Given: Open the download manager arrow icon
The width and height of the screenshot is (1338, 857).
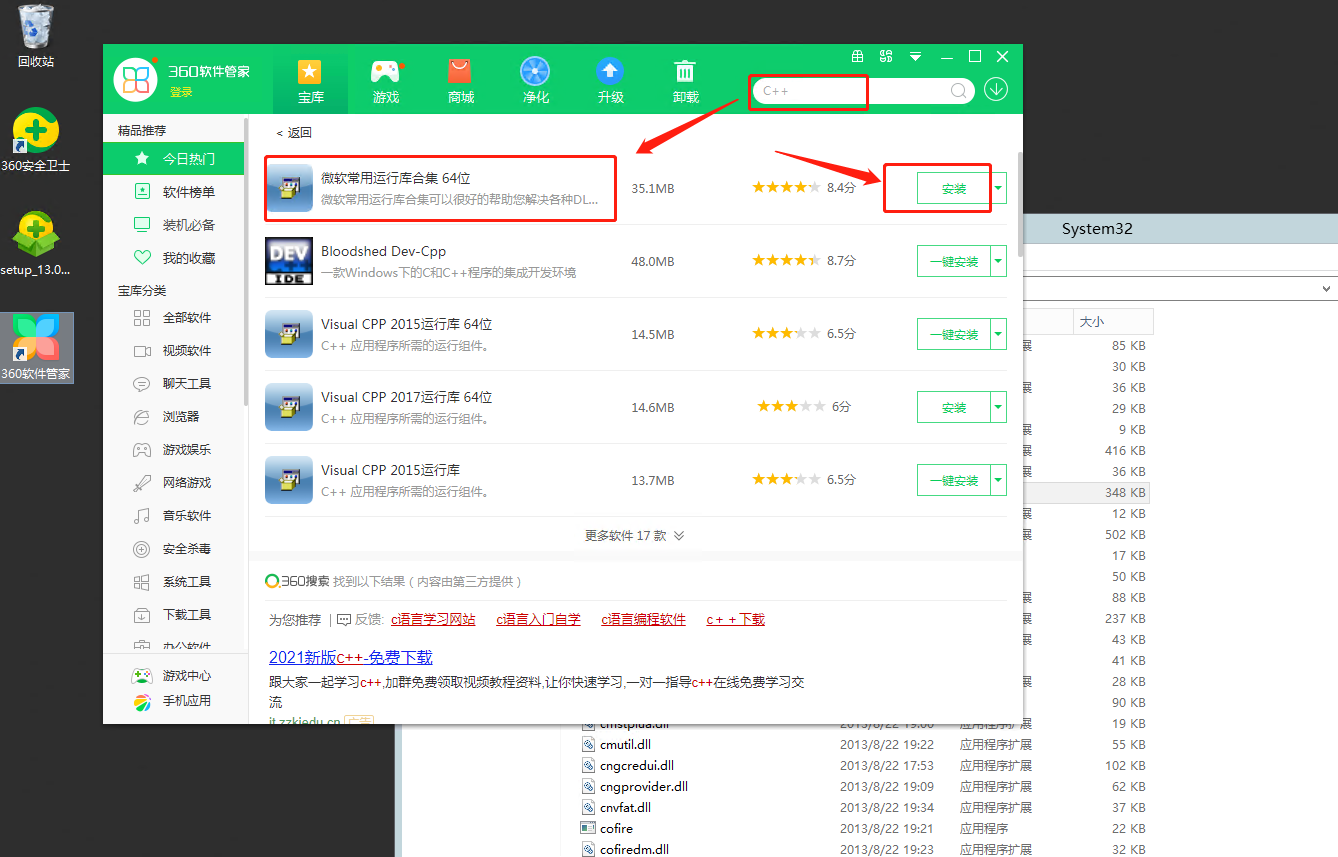Looking at the screenshot, I should coord(996,90).
